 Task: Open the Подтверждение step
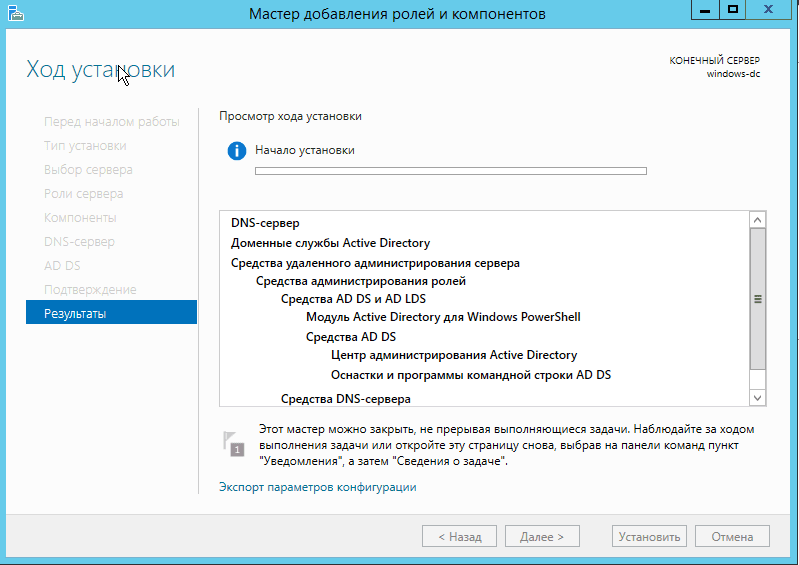coord(90,289)
